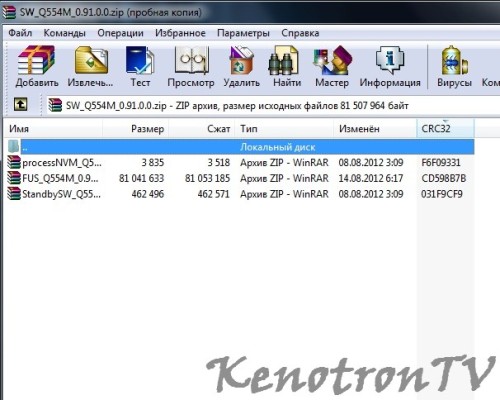This screenshot has width=500, height=400.
Task: Go up one folder level button
Action: click(21, 105)
